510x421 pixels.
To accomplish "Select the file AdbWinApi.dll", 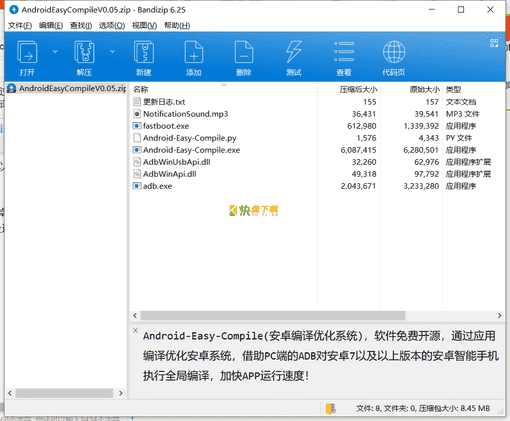I will (x=170, y=174).
